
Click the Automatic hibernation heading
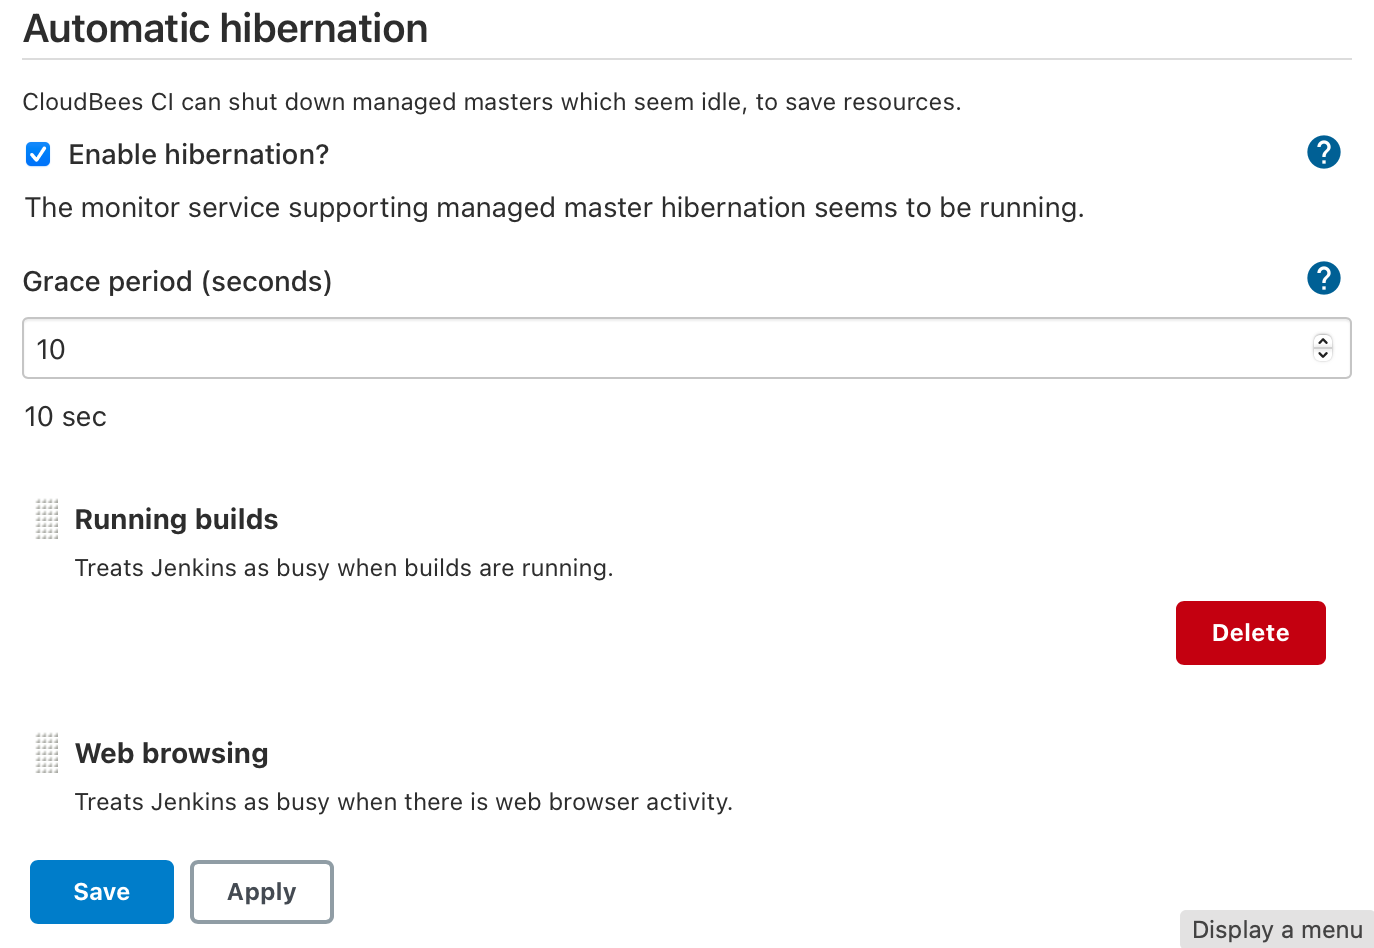(226, 29)
